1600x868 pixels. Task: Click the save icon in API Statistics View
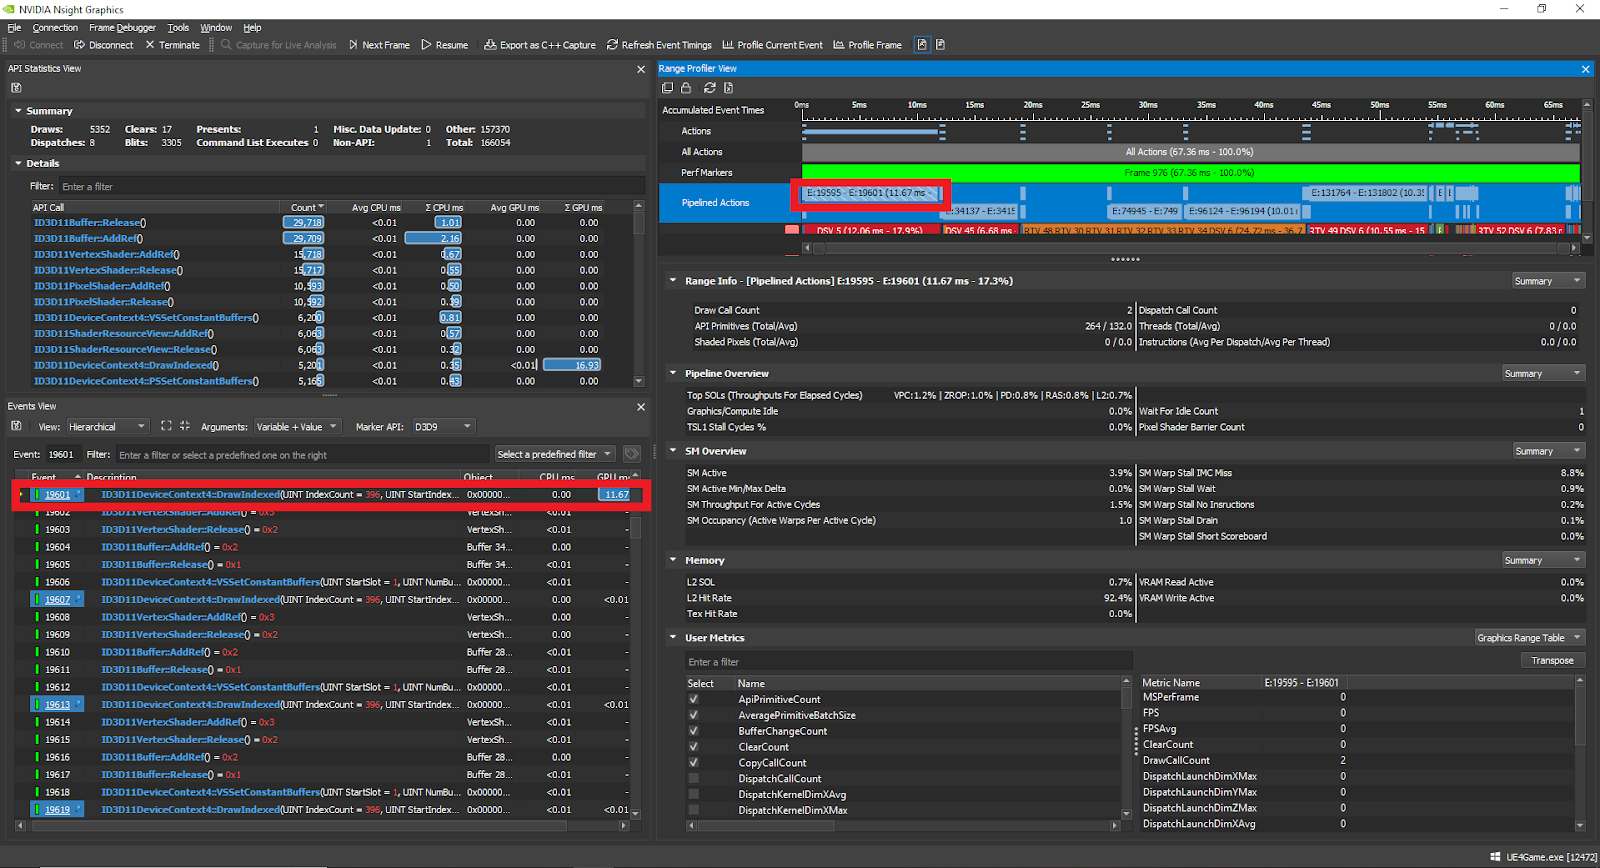pyautogui.click(x=16, y=88)
